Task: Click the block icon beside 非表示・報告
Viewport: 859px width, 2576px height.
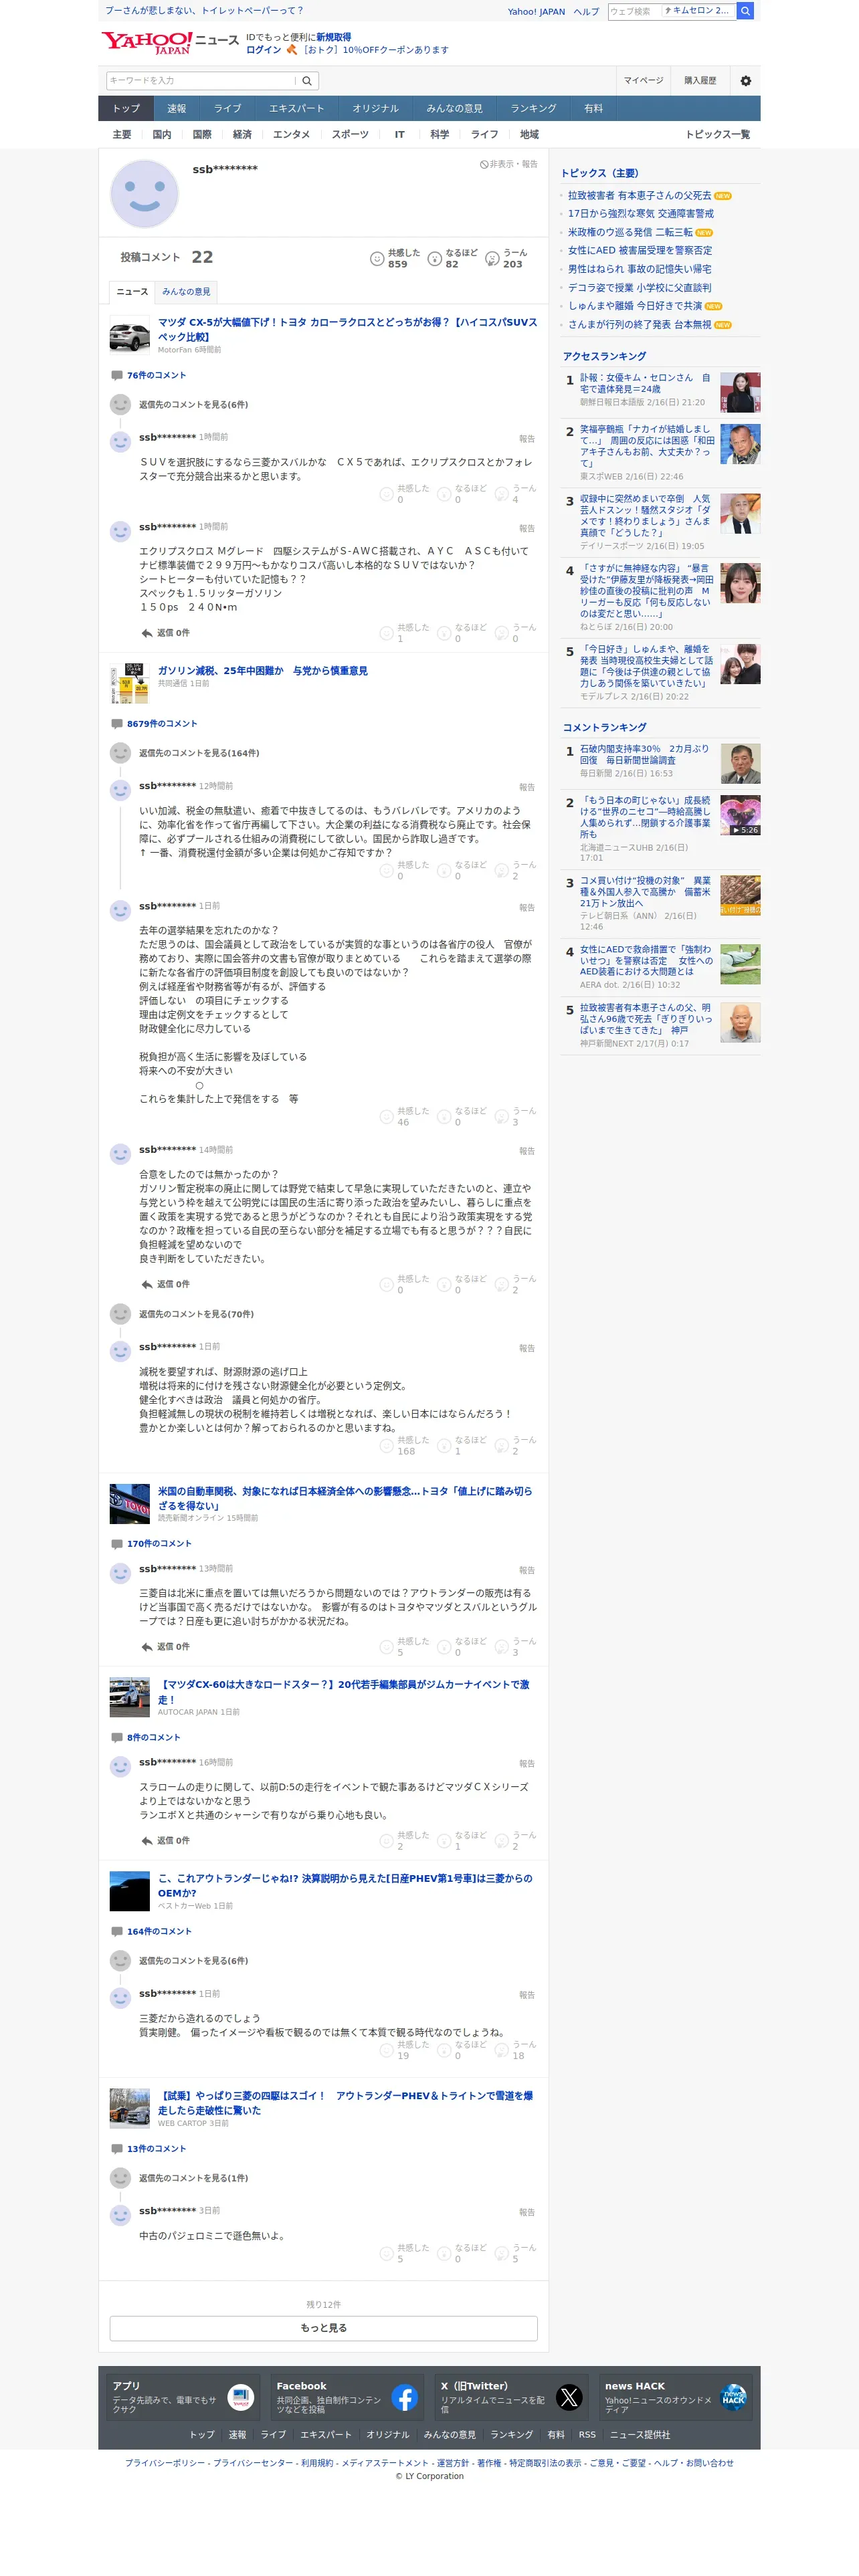Action: click(x=484, y=165)
